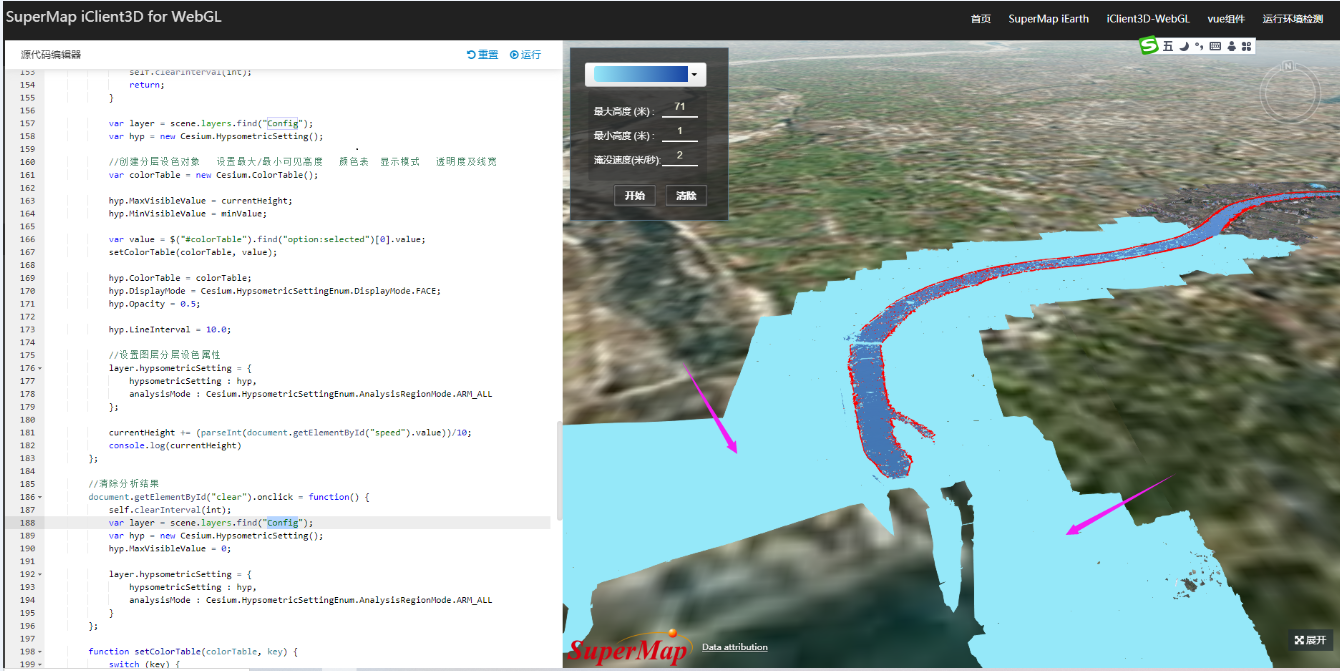Screen dimensions: 1340x671
Task: Open the iClient3D-WebGL menu item
Action: [x=1148, y=19]
